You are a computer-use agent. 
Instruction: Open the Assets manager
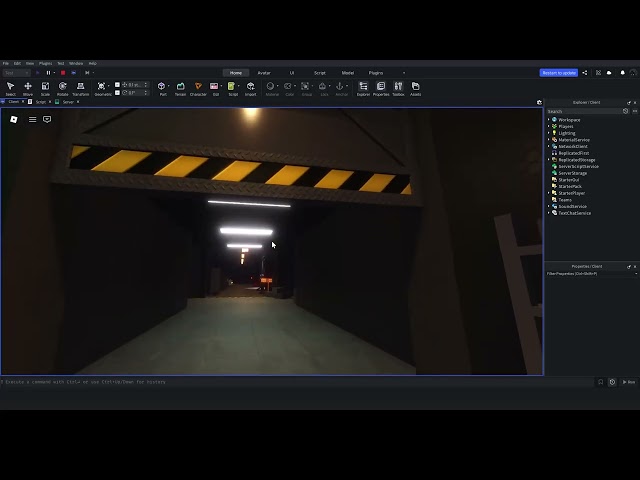(416, 89)
